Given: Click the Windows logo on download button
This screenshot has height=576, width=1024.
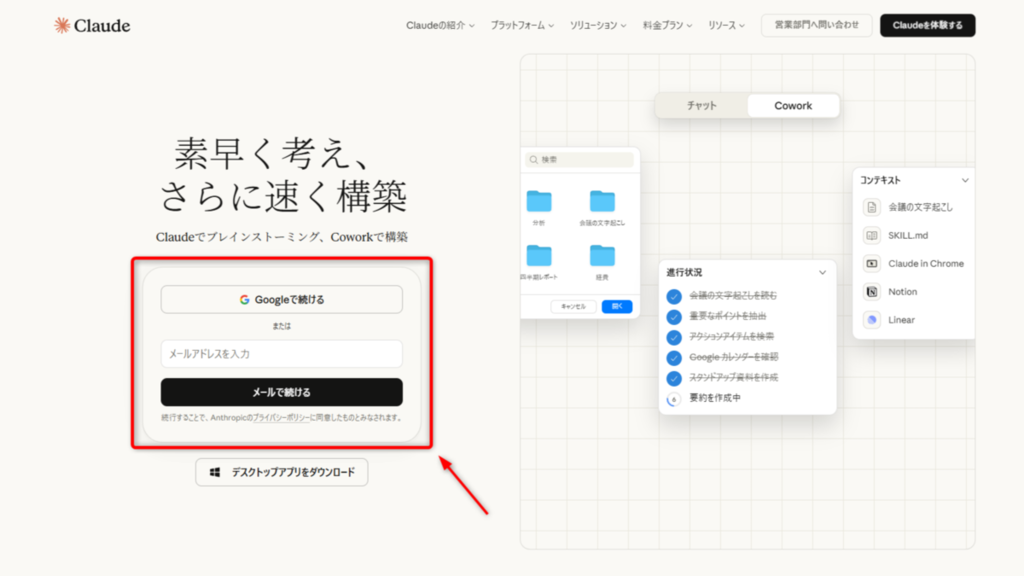Looking at the screenshot, I should click(x=215, y=472).
